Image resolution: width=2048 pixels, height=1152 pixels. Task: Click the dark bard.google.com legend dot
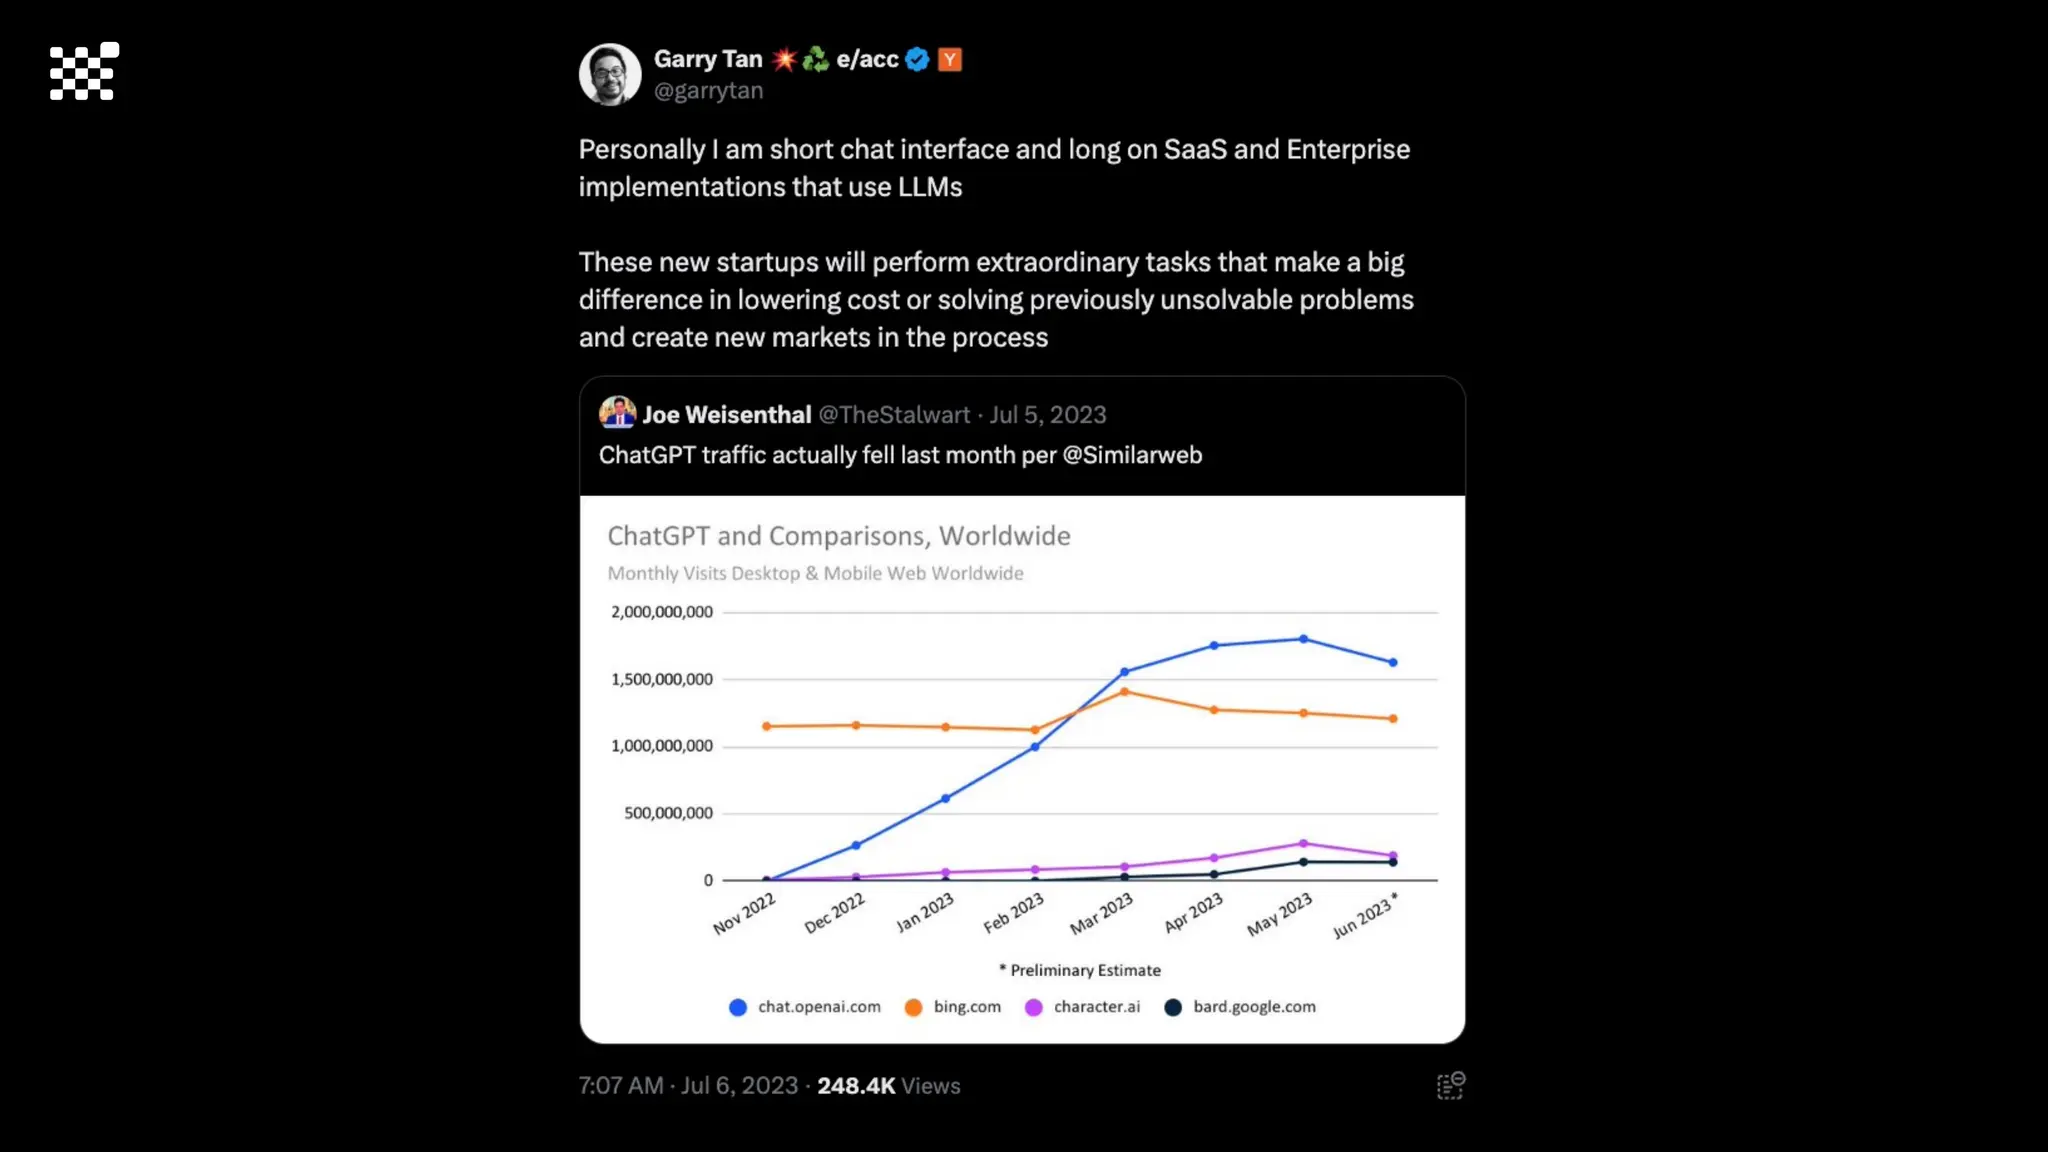1173,1008
